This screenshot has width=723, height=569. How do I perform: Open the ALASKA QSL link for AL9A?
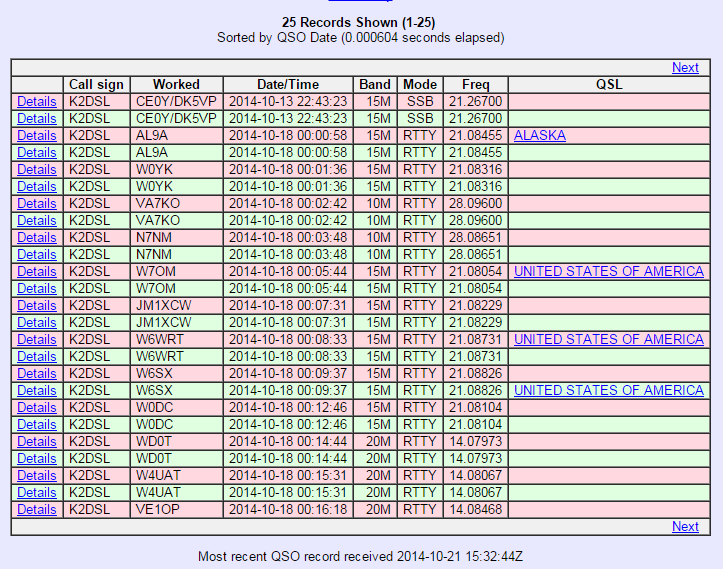tap(539, 136)
